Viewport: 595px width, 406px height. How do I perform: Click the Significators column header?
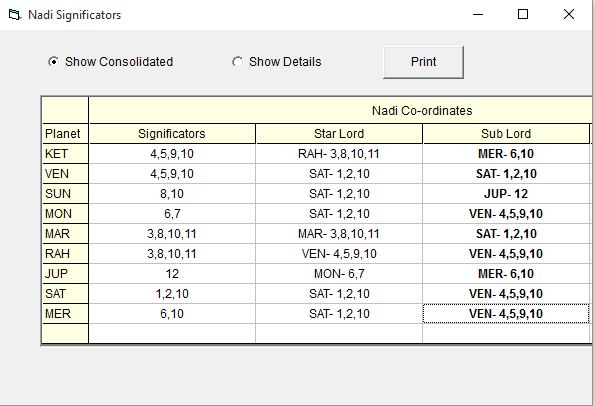coord(172,134)
